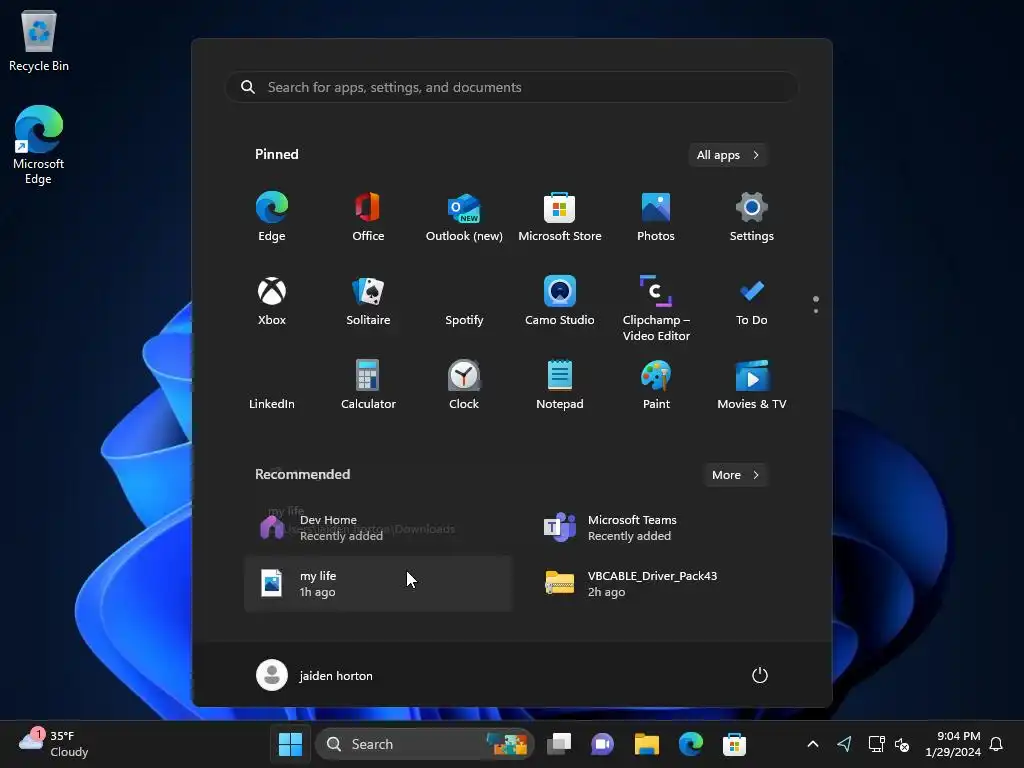Open Microsoft Teams from the recommended items
The width and height of the screenshot is (1024, 768).
click(665, 528)
